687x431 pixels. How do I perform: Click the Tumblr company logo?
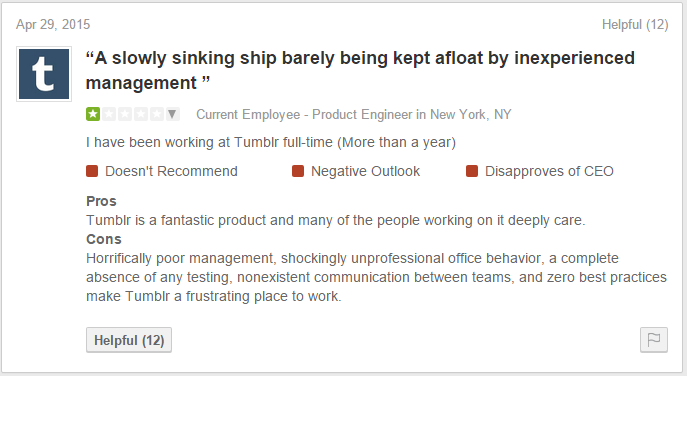tap(44, 73)
